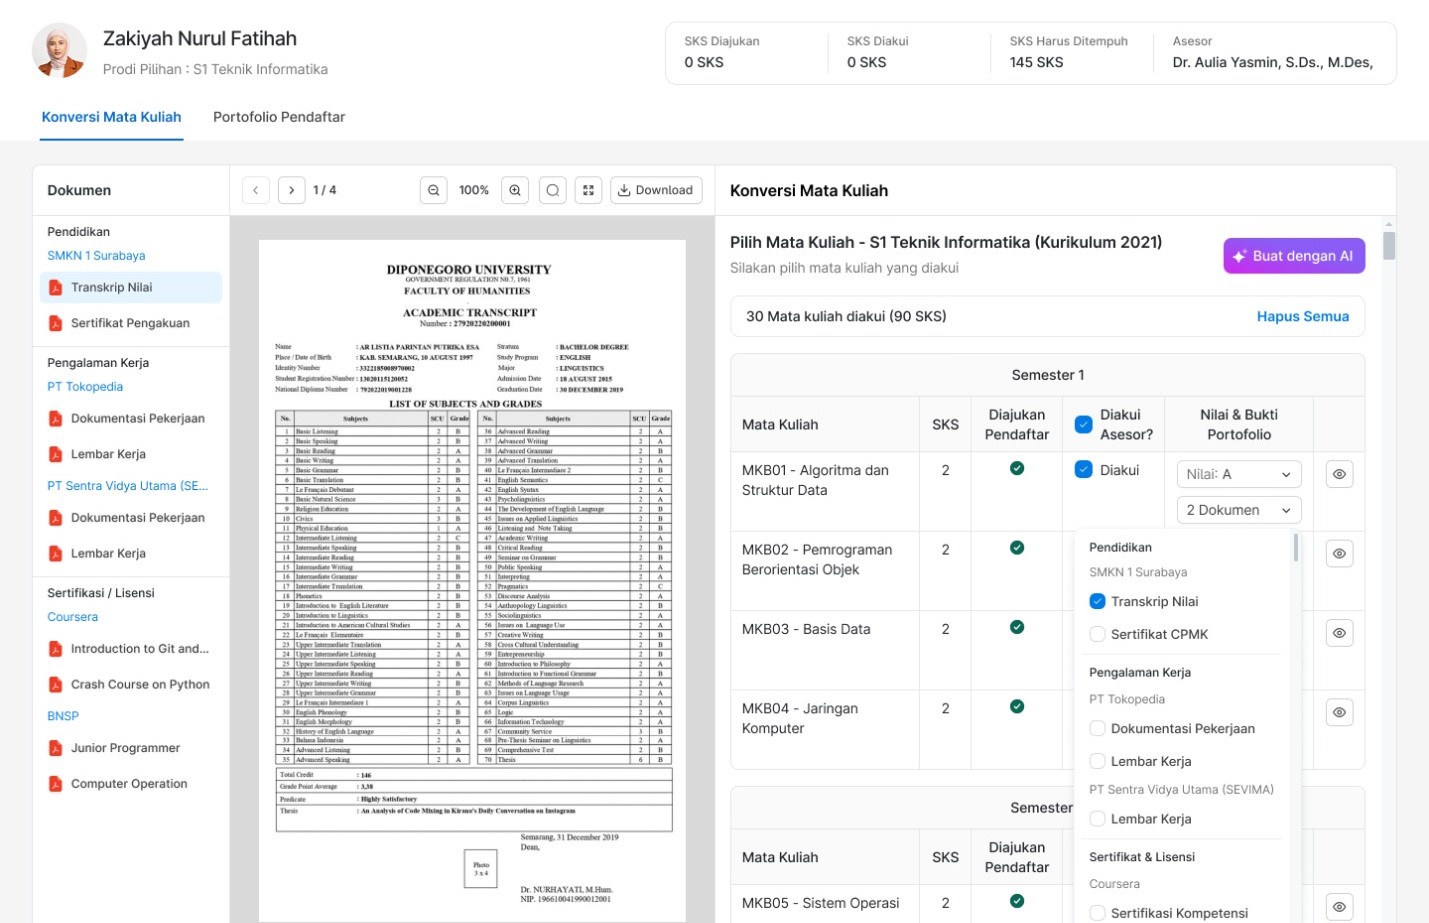
Task: Click the right panel vertical scrollbar
Action: [1388, 246]
